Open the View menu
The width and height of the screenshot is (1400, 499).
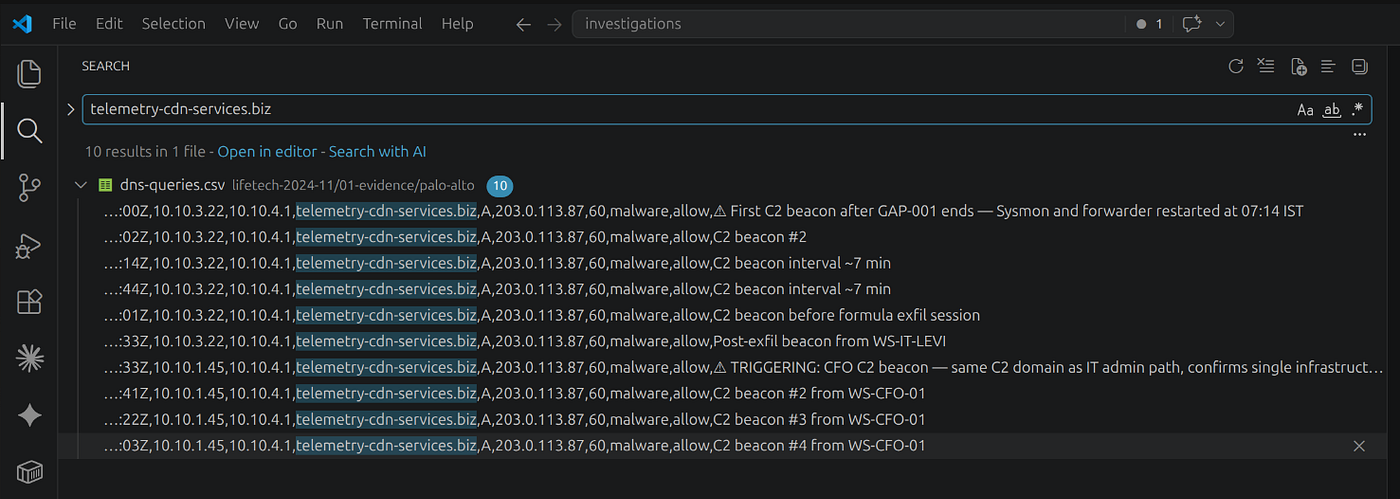(x=241, y=23)
